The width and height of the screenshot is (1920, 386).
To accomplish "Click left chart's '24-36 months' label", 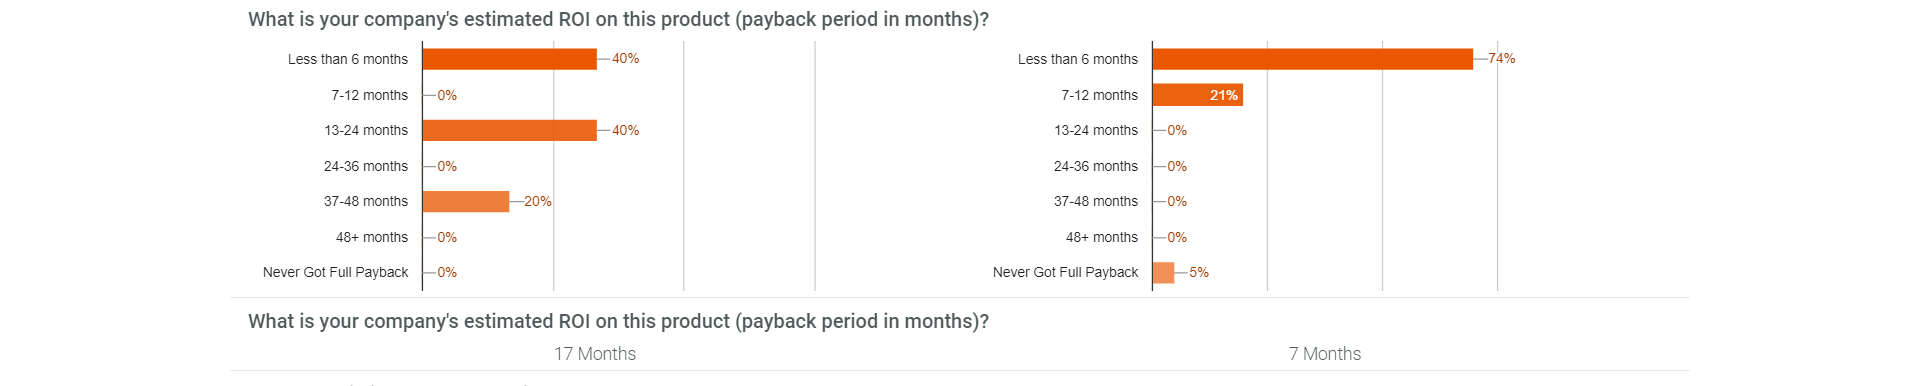I will click(366, 166).
